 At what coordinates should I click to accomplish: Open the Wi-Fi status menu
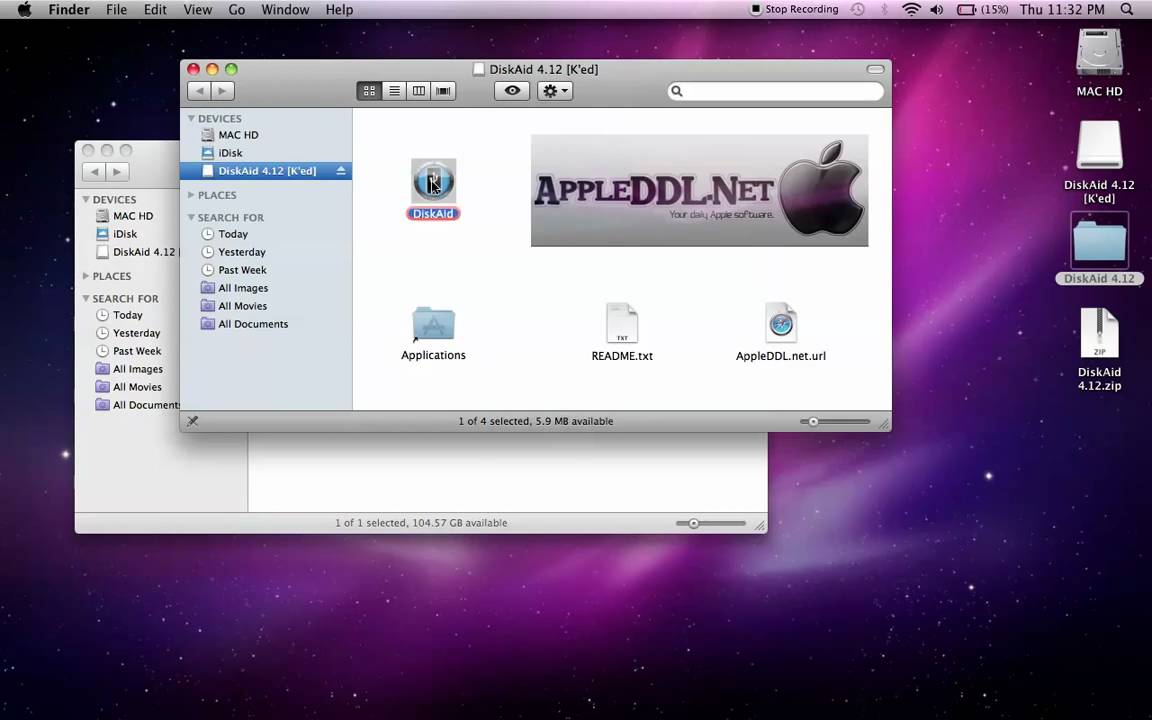click(x=911, y=10)
